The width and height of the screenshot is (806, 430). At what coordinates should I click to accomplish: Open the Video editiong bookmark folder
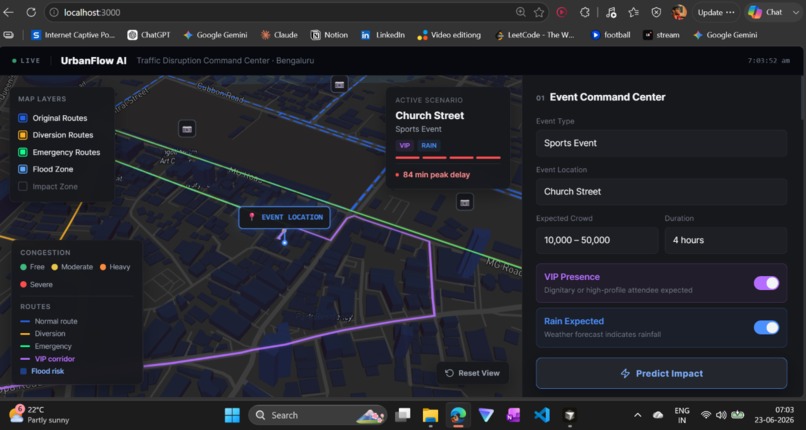449,35
